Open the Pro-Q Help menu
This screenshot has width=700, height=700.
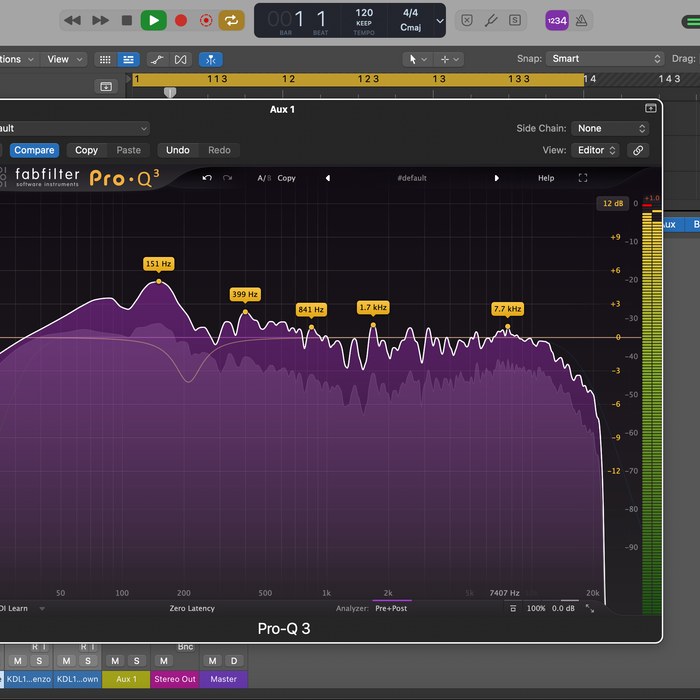coord(546,178)
